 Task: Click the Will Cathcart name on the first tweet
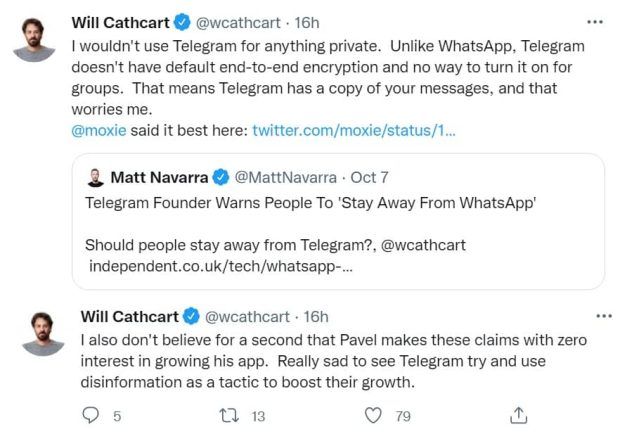[x=121, y=23]
